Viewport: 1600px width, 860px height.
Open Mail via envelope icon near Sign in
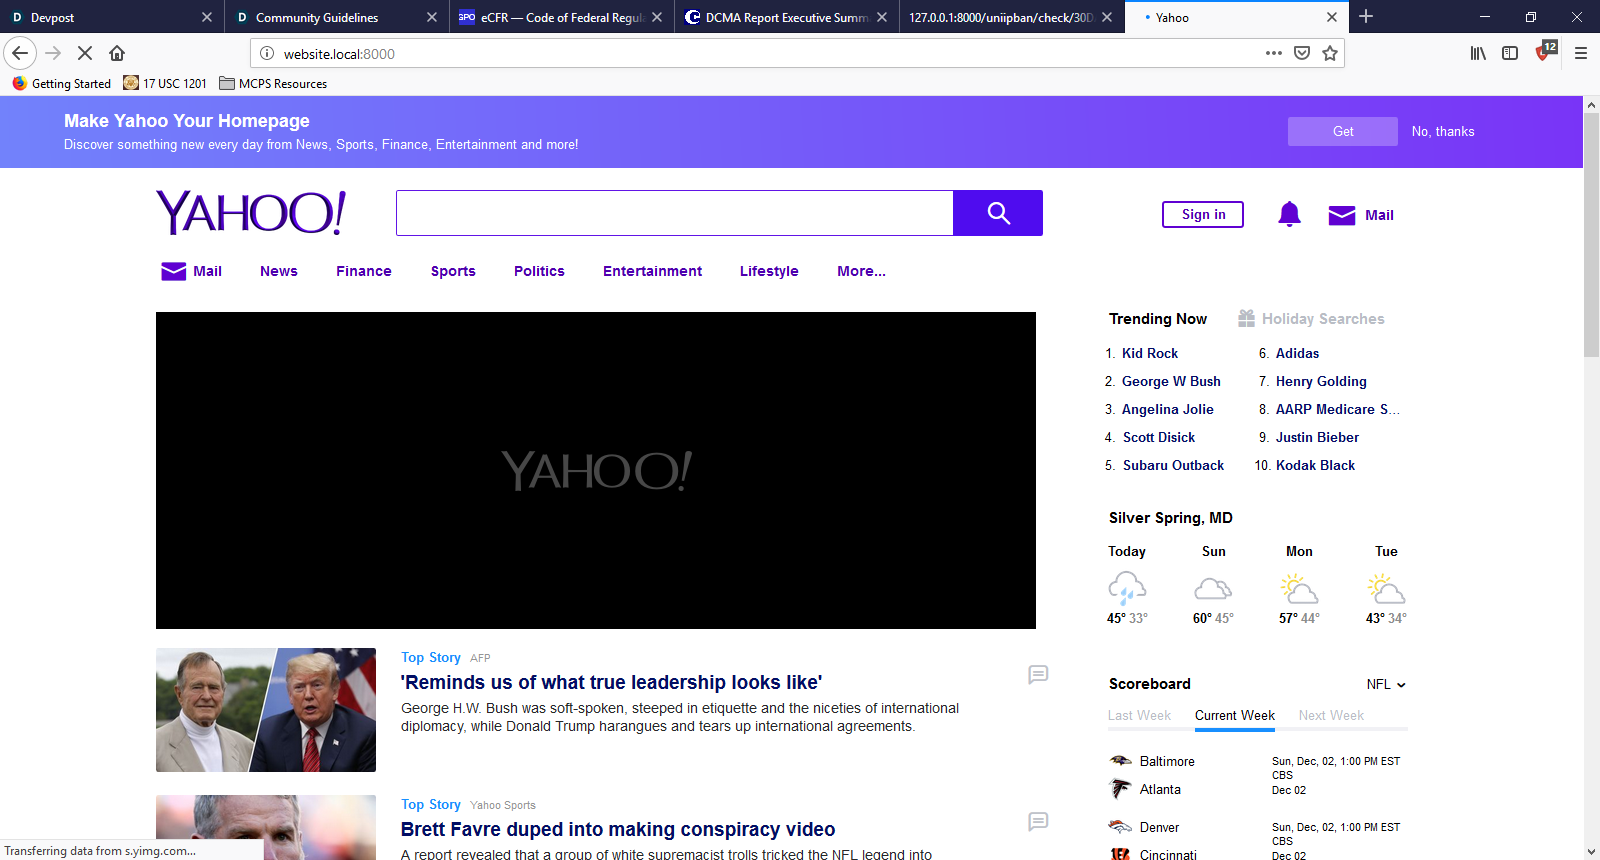(1341, 215)
